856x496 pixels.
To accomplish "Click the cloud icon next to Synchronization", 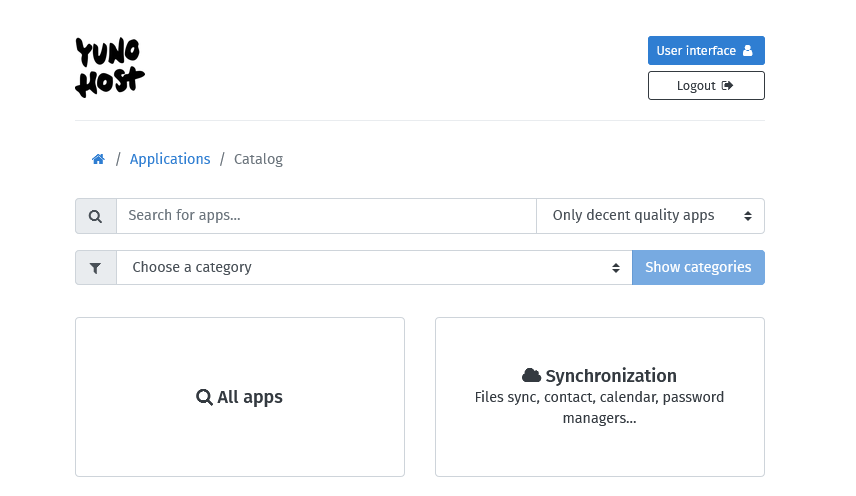I will [x=531, y=375].
